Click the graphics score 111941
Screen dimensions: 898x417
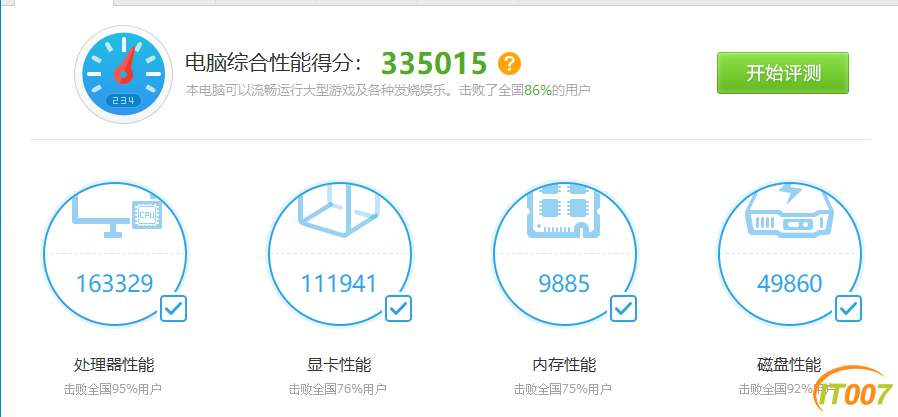[339, 284]
